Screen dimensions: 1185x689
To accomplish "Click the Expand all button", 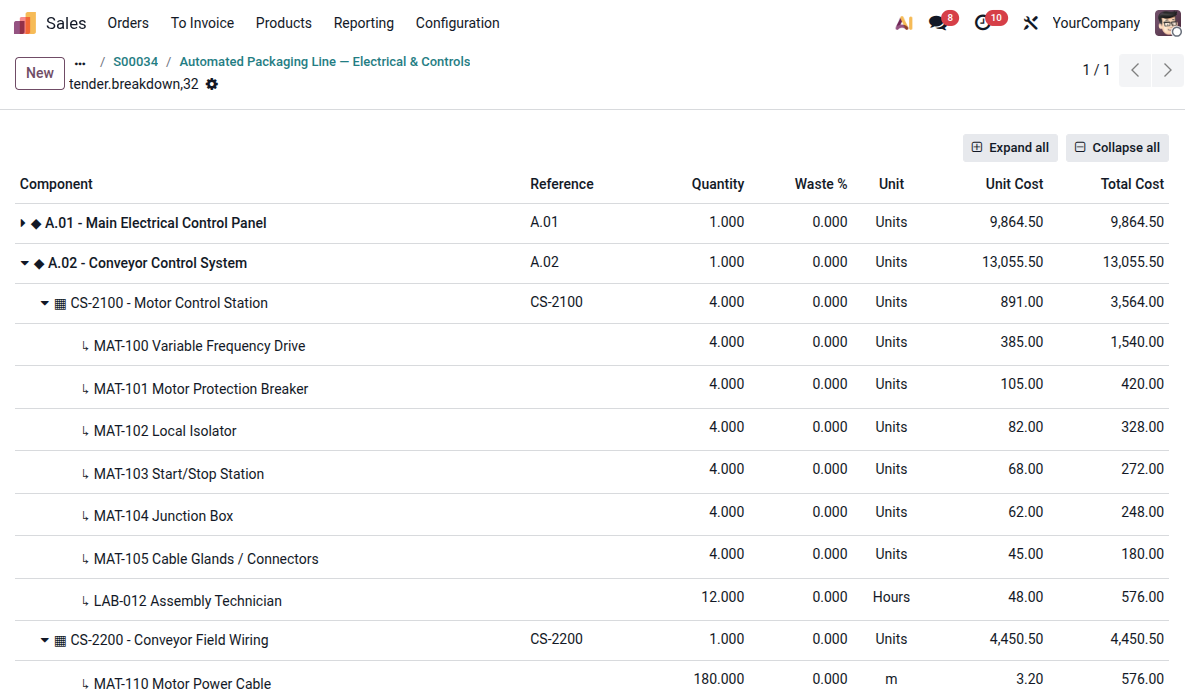I will pyautogui.click(x=1010, y=148).
